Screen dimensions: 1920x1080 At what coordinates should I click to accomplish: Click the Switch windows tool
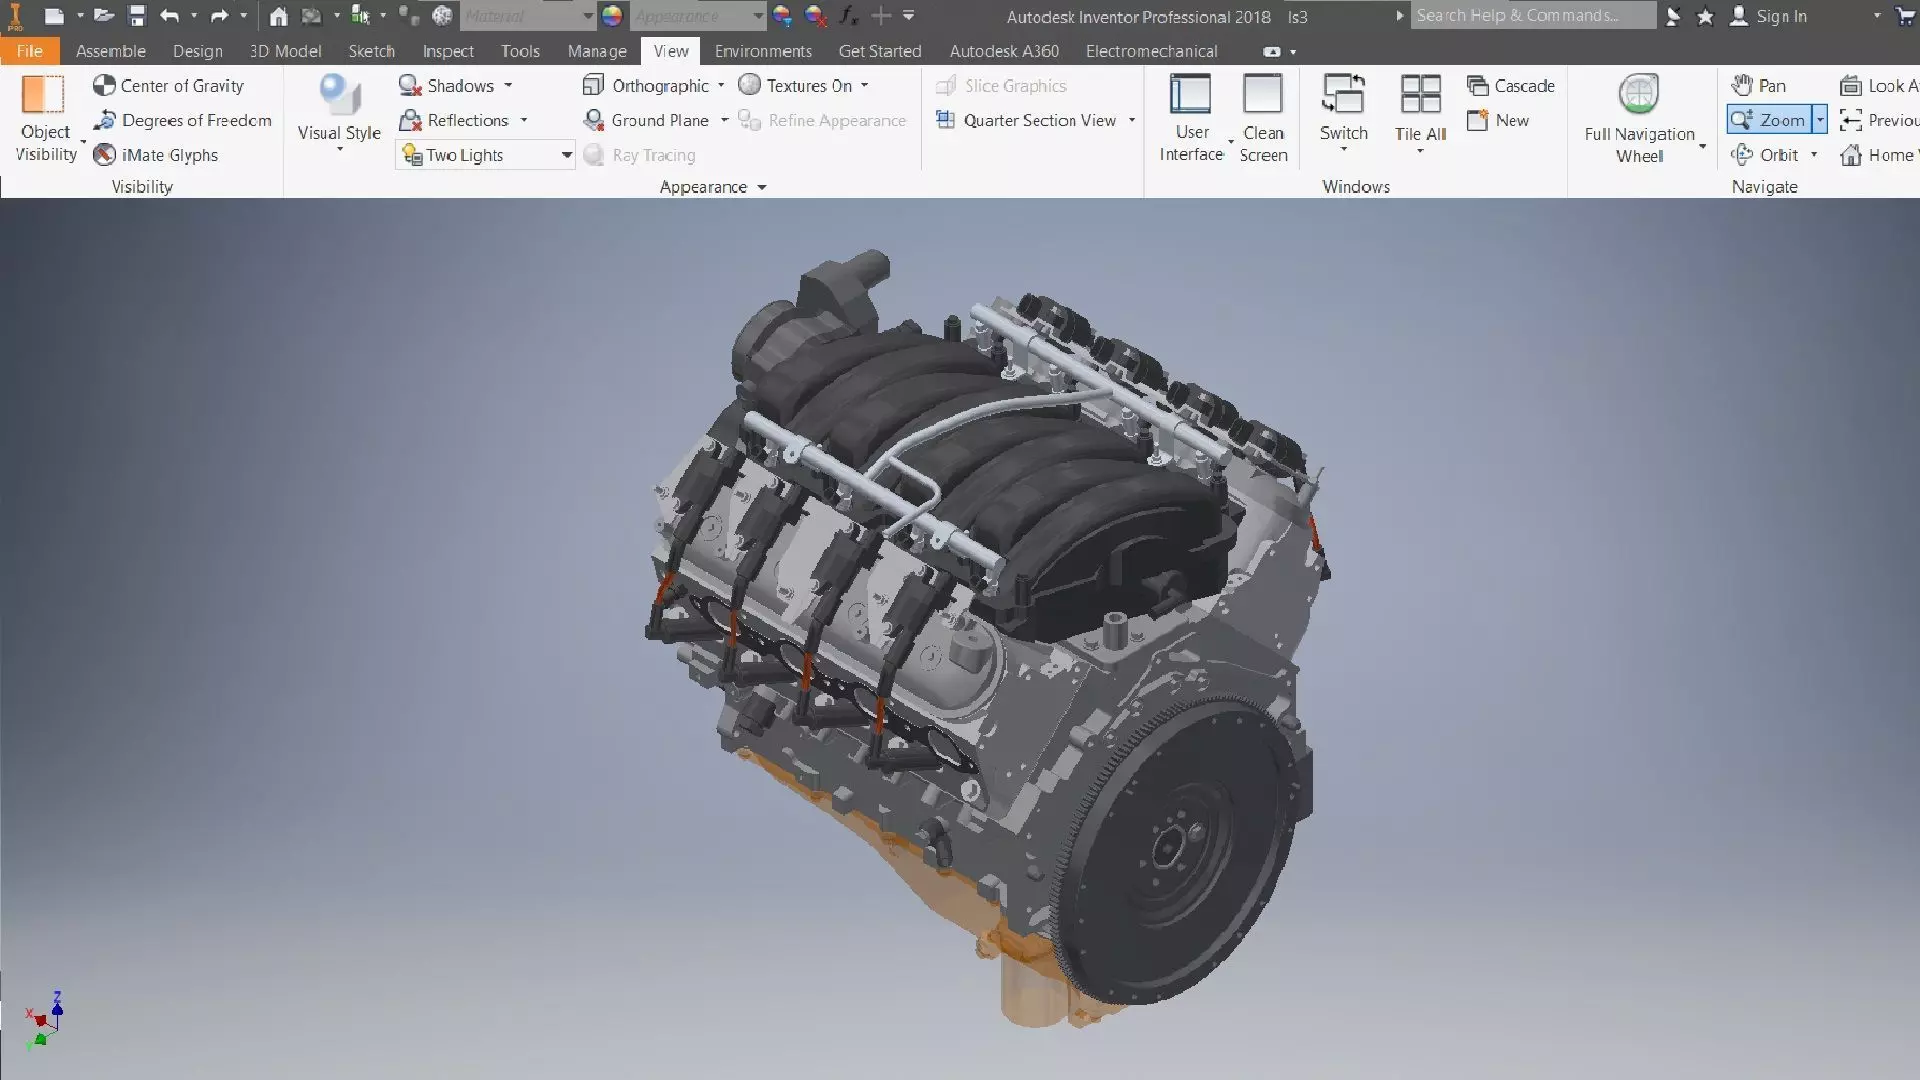click(1343, 110)
